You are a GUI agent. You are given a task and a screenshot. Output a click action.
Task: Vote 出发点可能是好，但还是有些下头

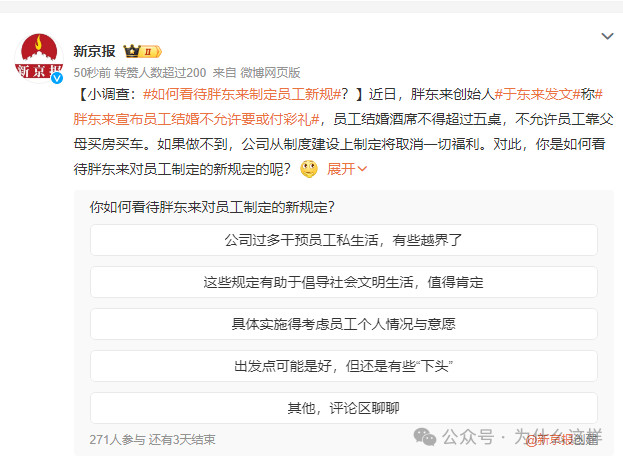click(344, 366)
